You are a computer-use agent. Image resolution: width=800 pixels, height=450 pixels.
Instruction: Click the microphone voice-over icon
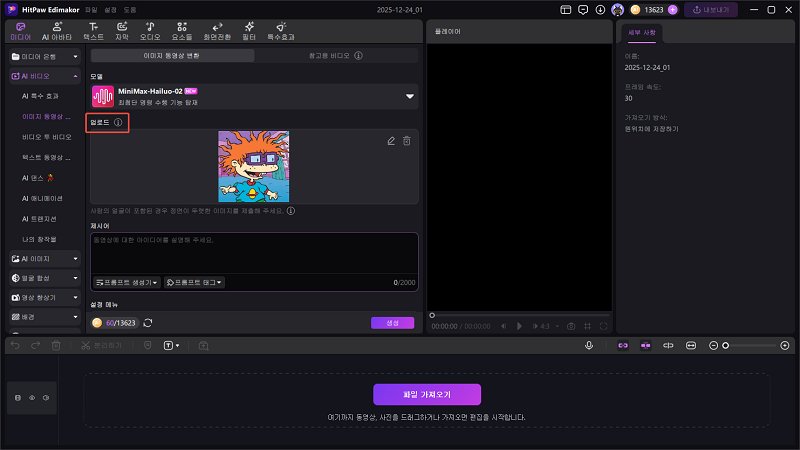coord(589,345)
